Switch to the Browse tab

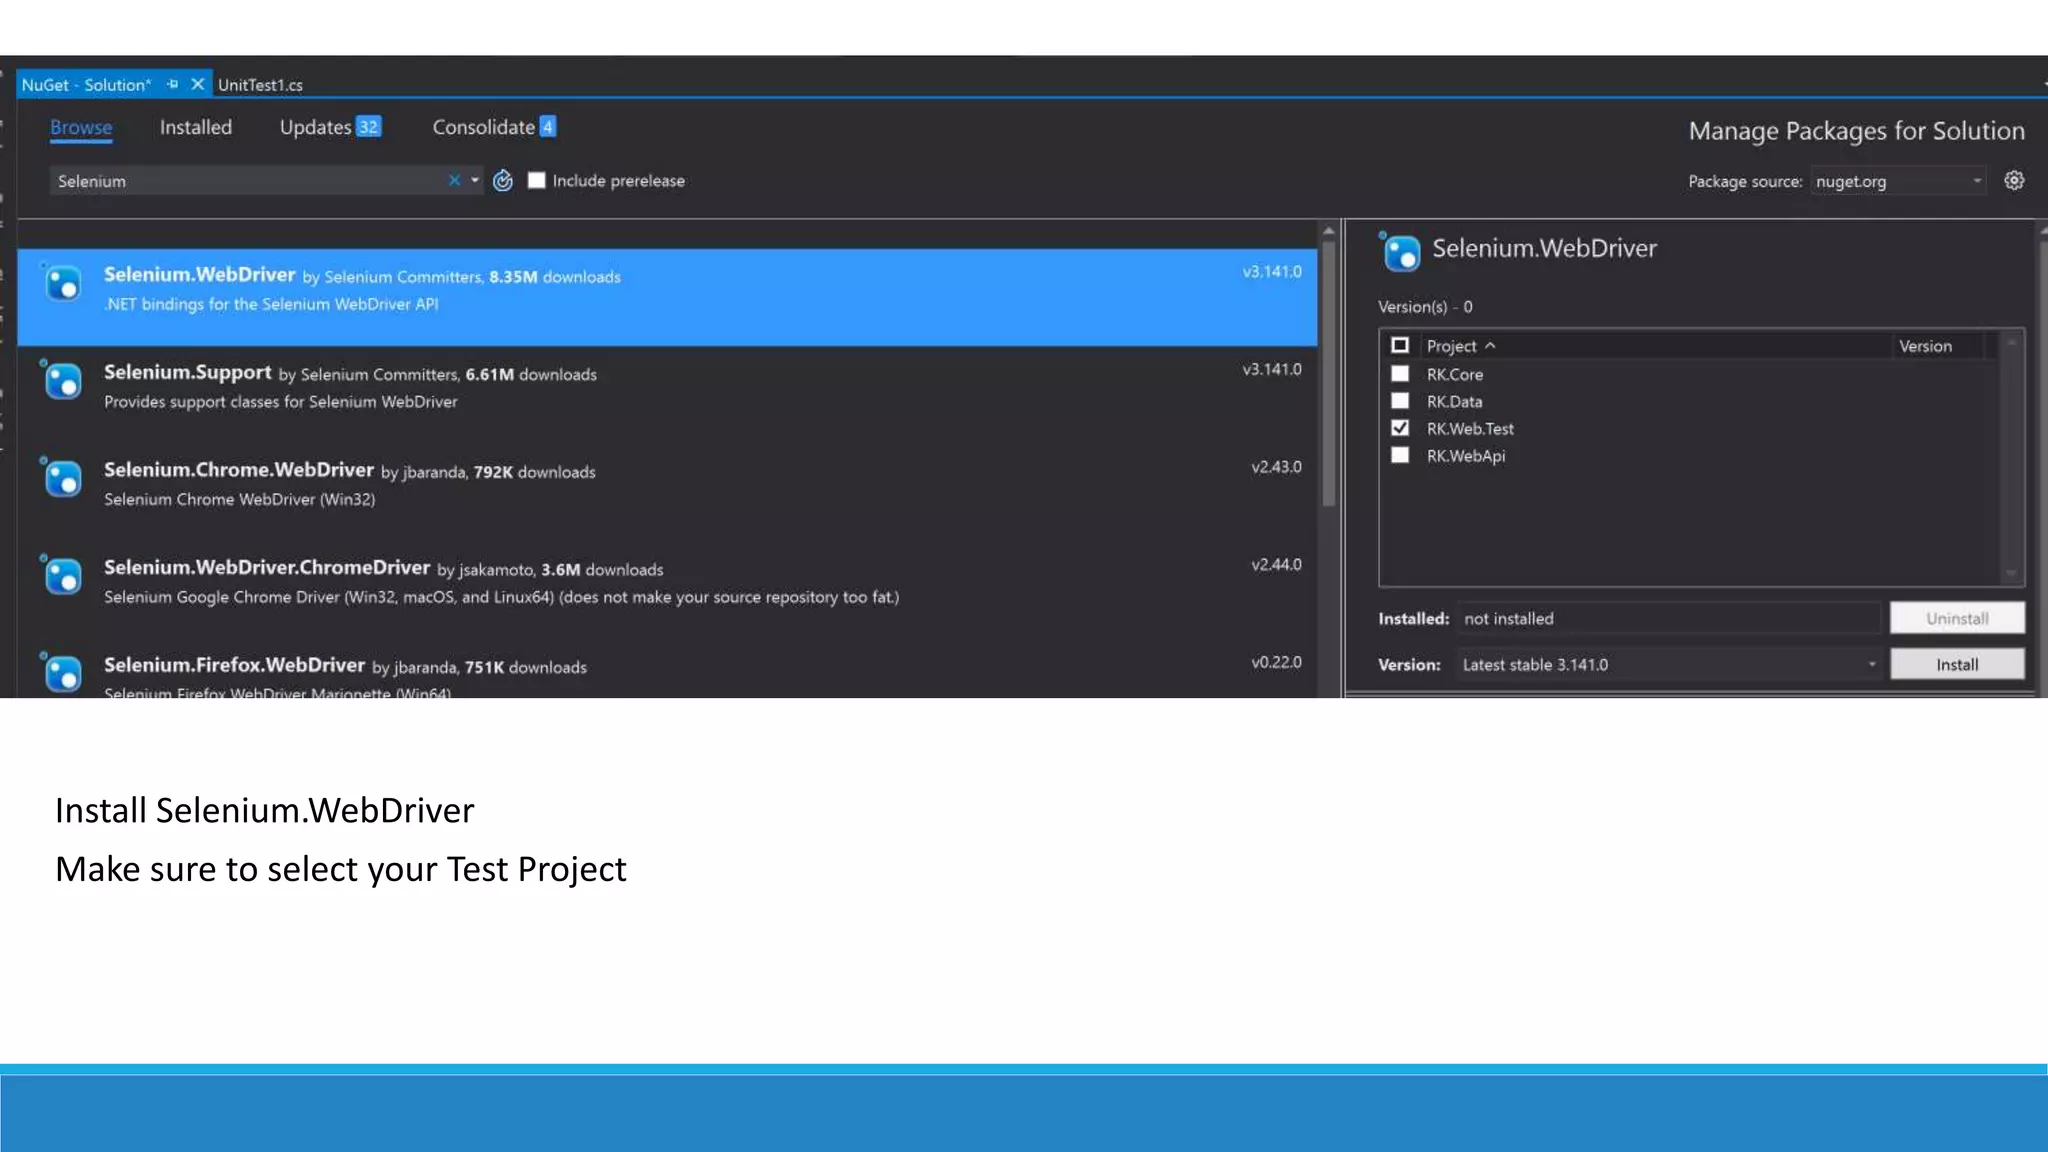click(81, 127)
